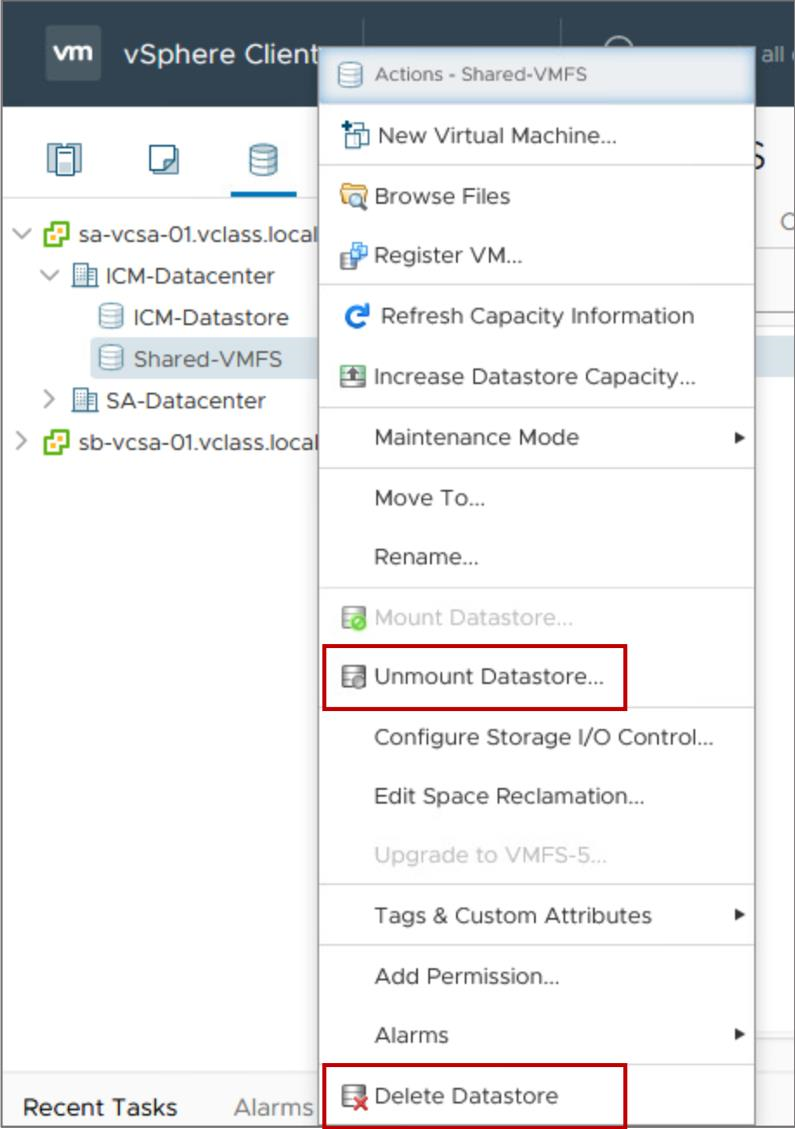This screenshot has height=1129, width=795.
Task: Select the Storage inventory view icon
Action: pos(263,159)
